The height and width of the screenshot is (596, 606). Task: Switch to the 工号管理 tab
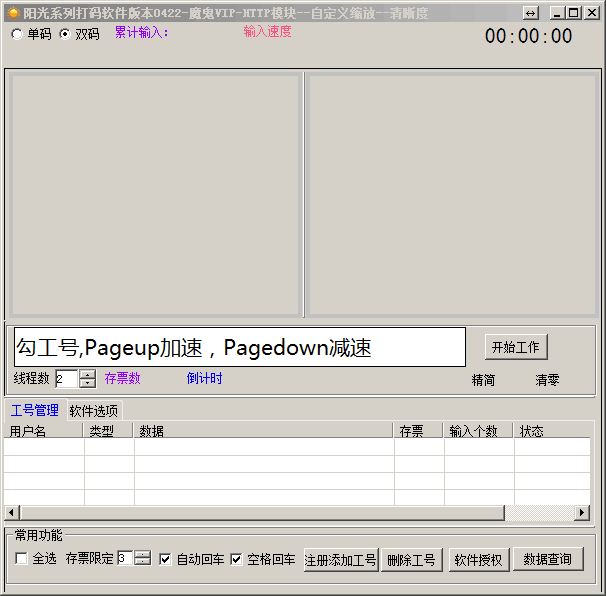(35, 410)
